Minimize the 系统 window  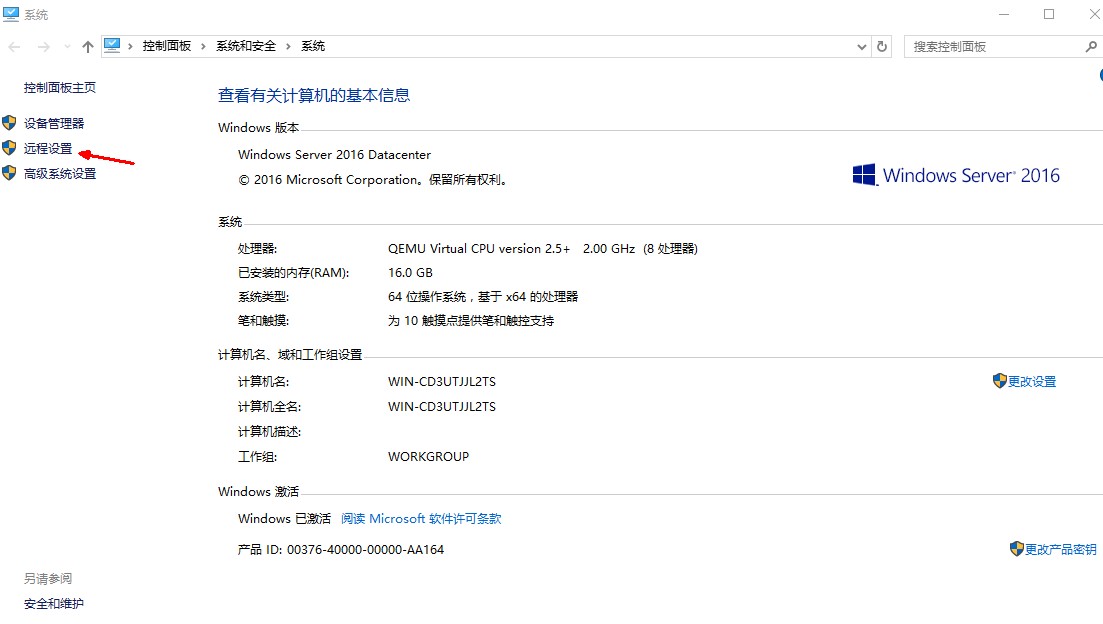[x=1004, y=14]
